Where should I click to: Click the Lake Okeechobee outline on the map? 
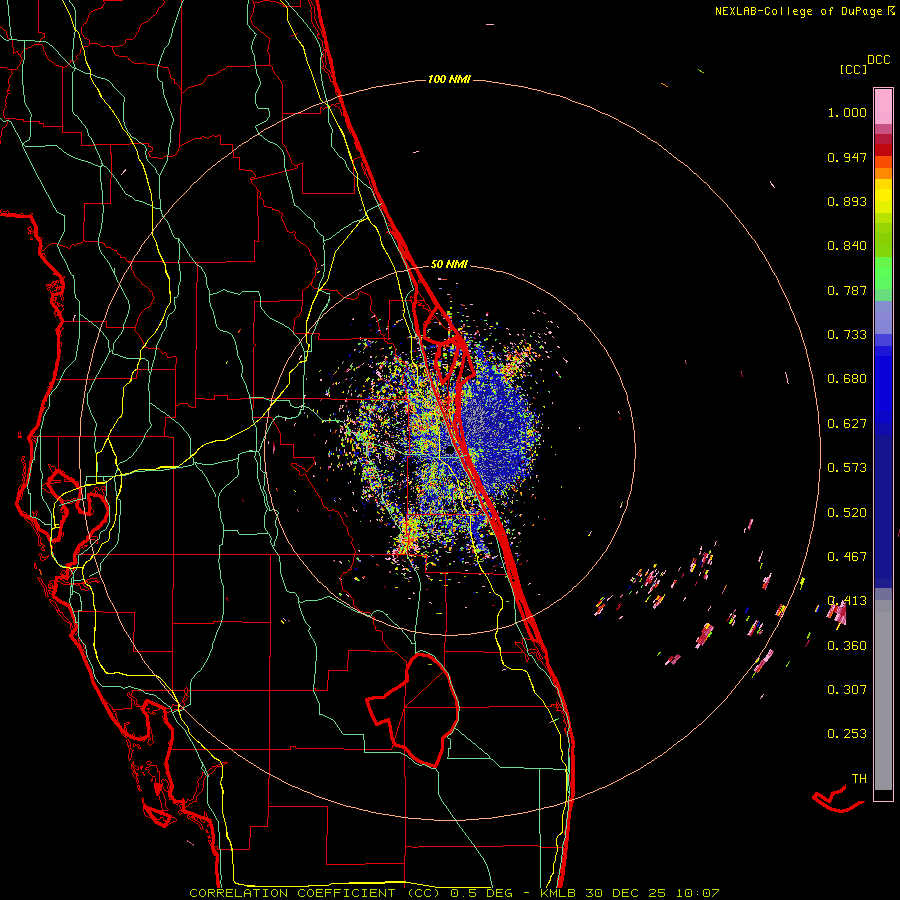(x=413, y=709)
